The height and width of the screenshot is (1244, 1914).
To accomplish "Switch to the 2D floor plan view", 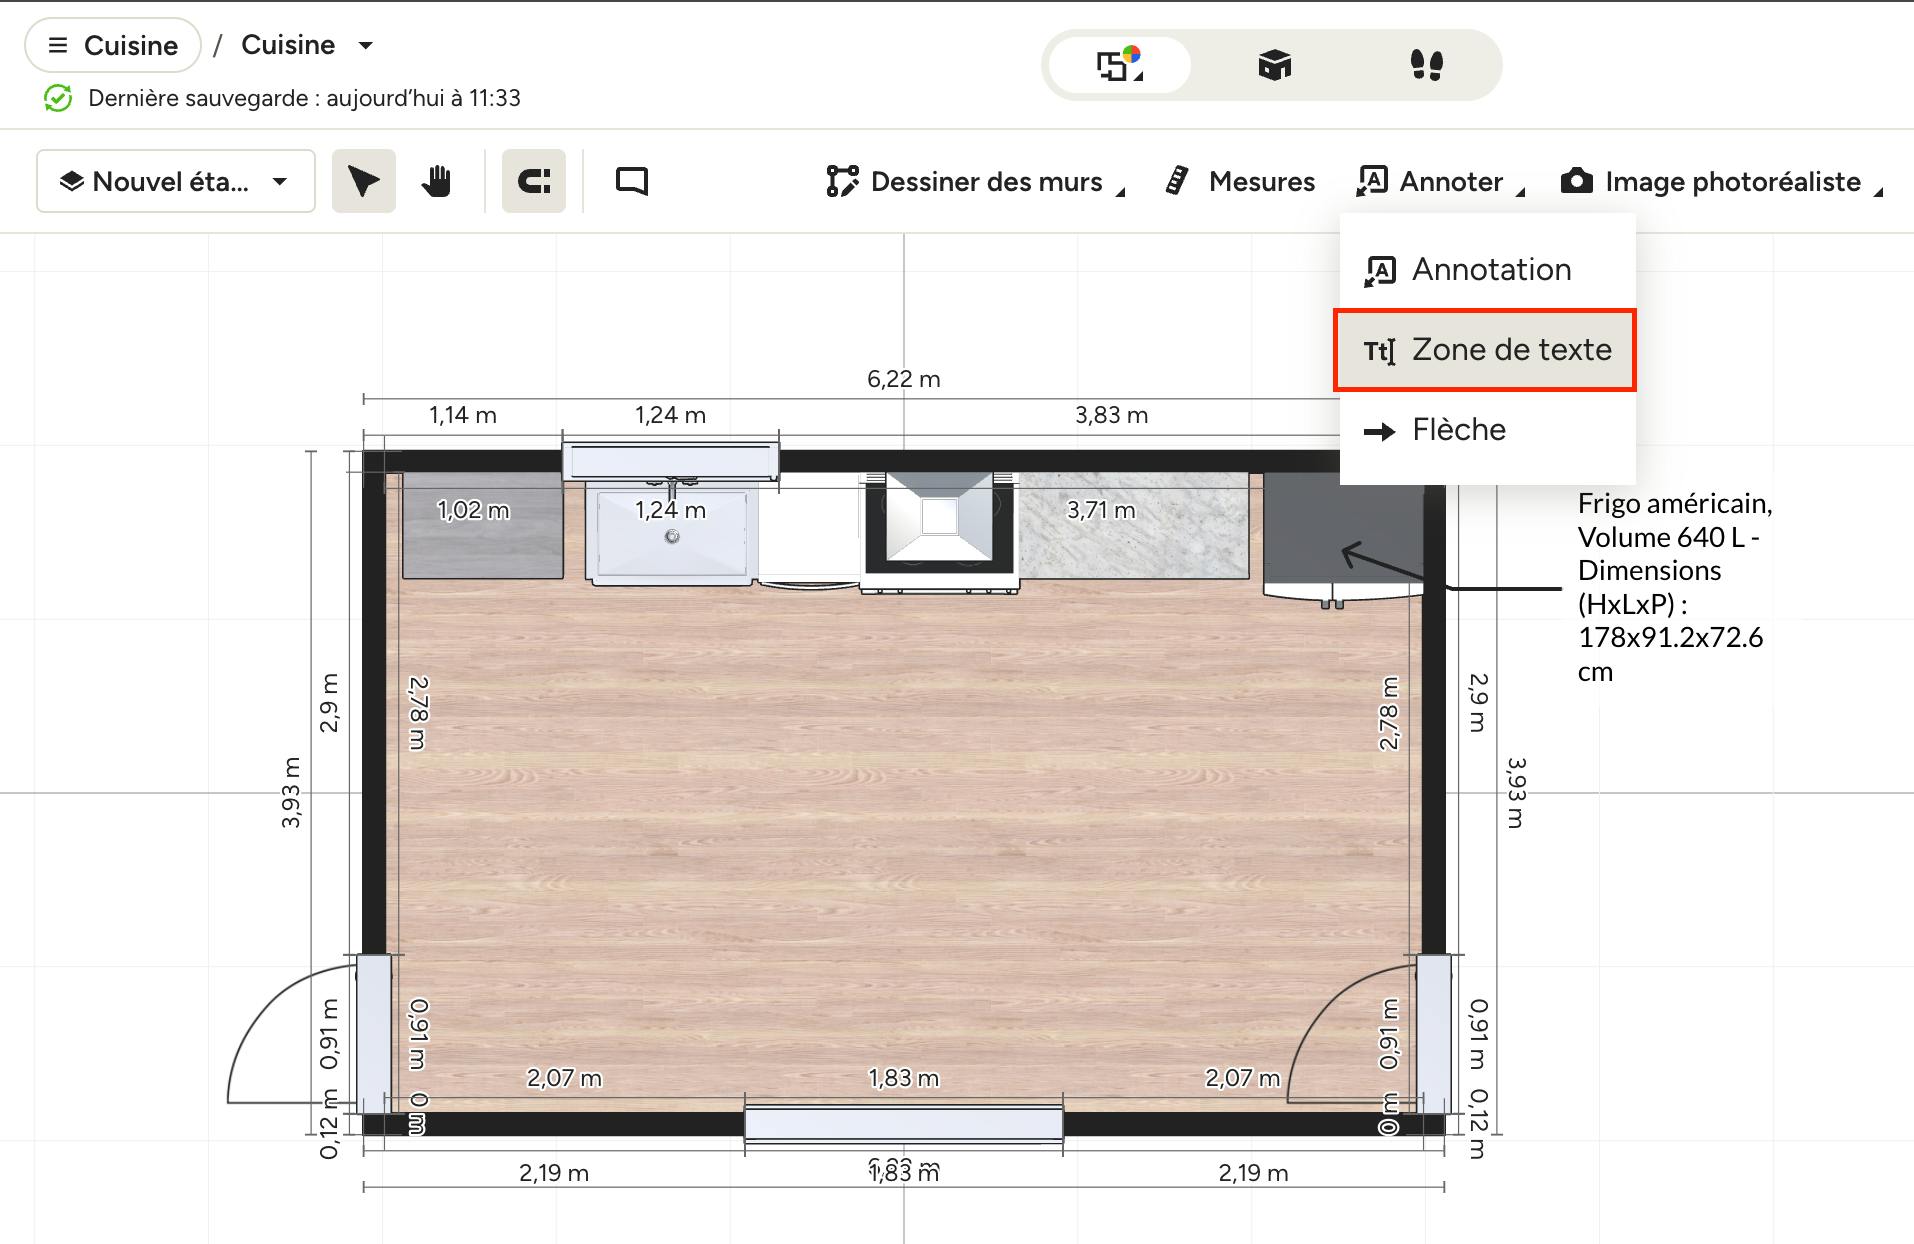I will click(x=1119, y=65).
